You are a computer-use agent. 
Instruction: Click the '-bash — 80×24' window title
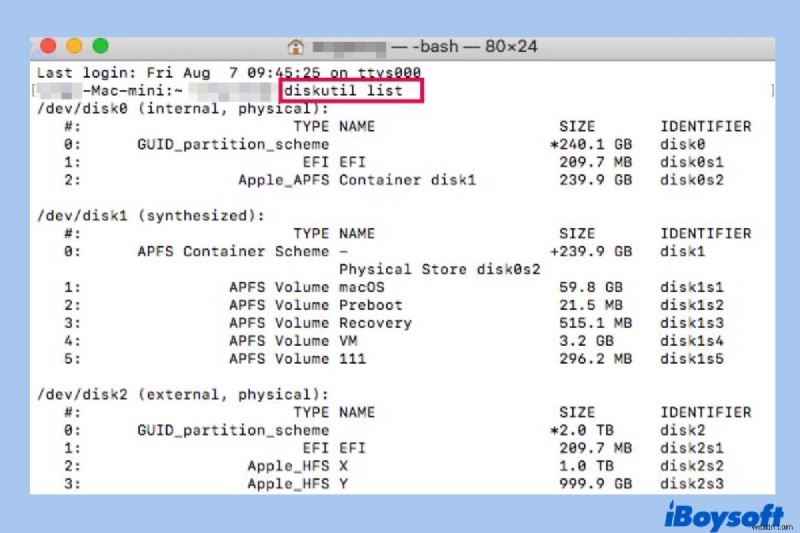tap(474, 47)
